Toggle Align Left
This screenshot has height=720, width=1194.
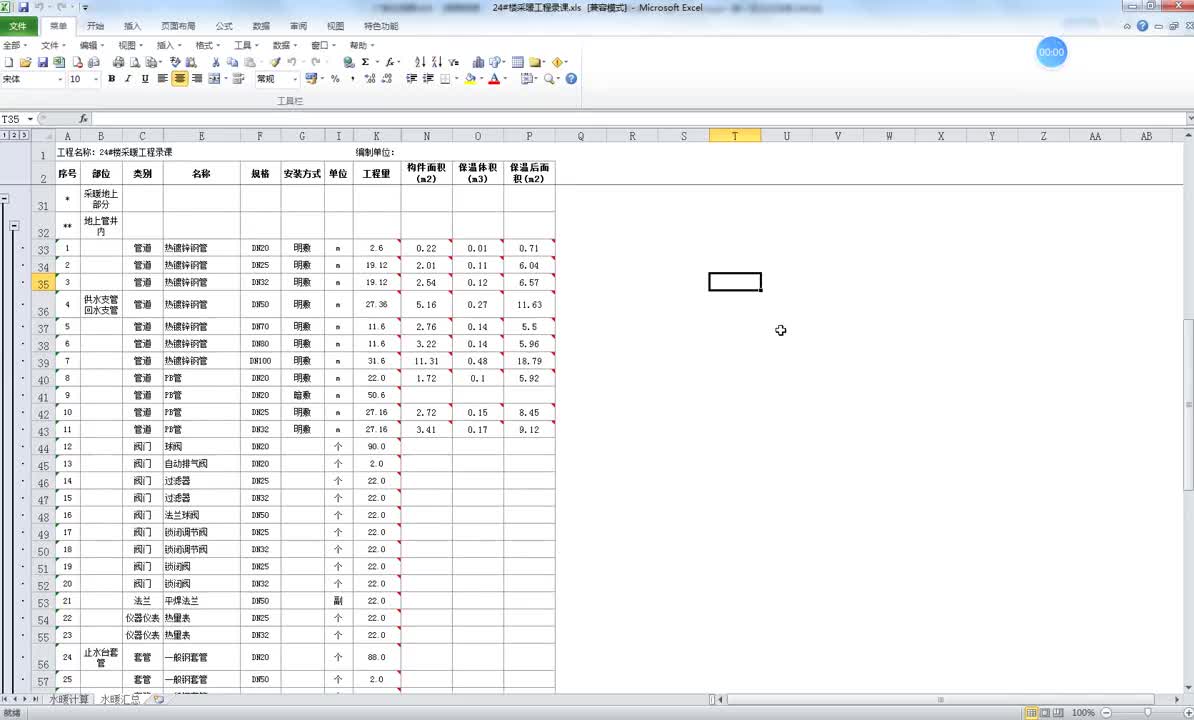click(162, 79)
